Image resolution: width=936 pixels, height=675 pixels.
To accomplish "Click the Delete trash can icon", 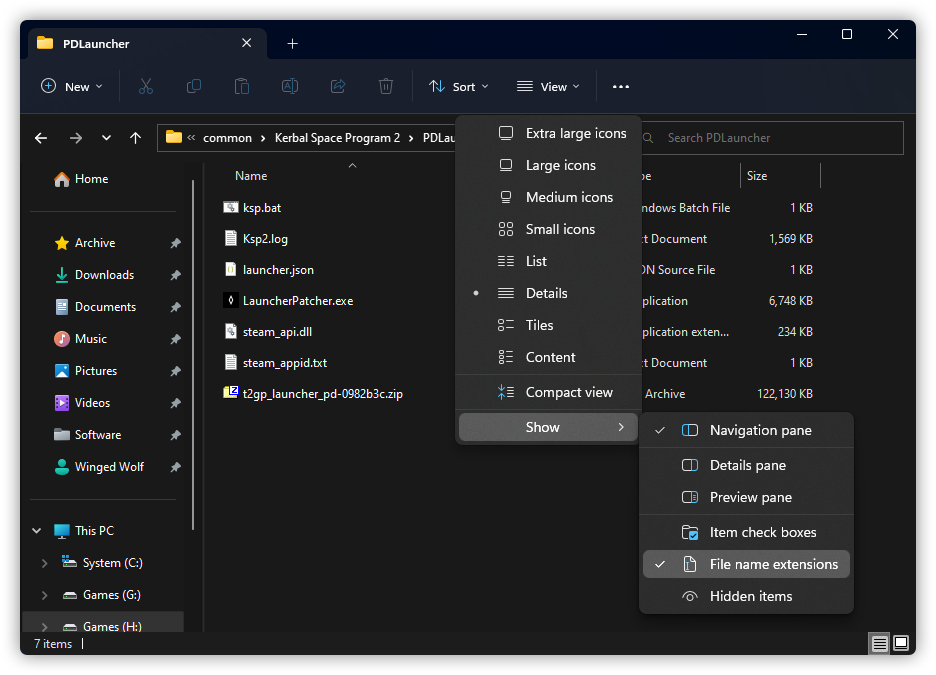I will 386,87.
